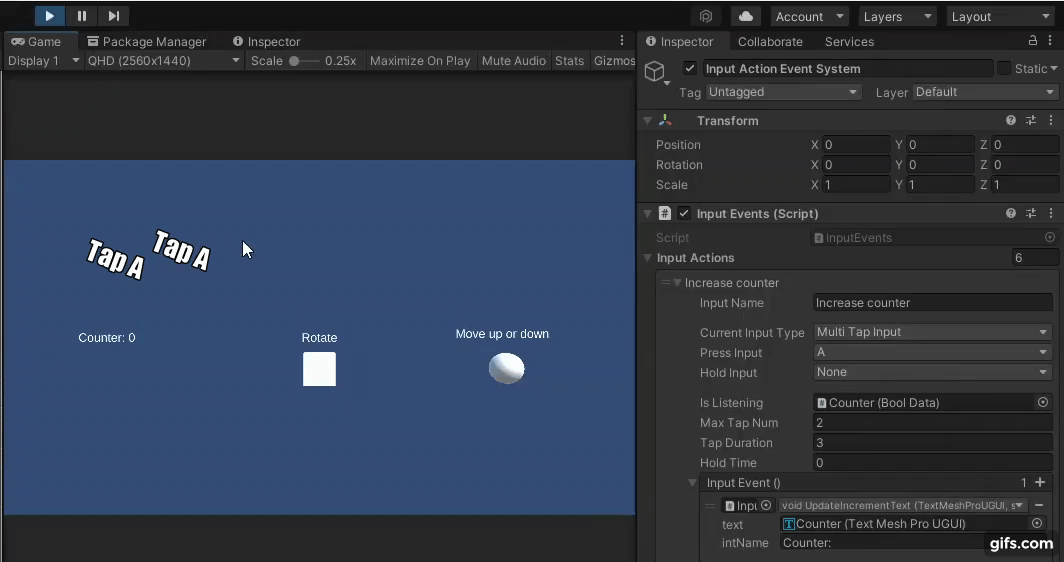Open the Current Input Type dropdown
1064x562 pixels.
[931, 332]
